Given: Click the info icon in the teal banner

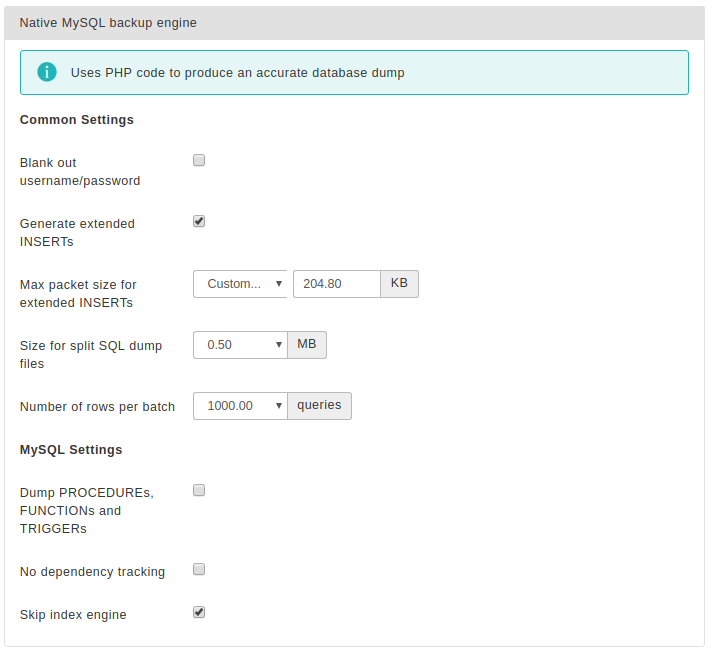Looking at the screenshot, I should click(x=47, y=72).
